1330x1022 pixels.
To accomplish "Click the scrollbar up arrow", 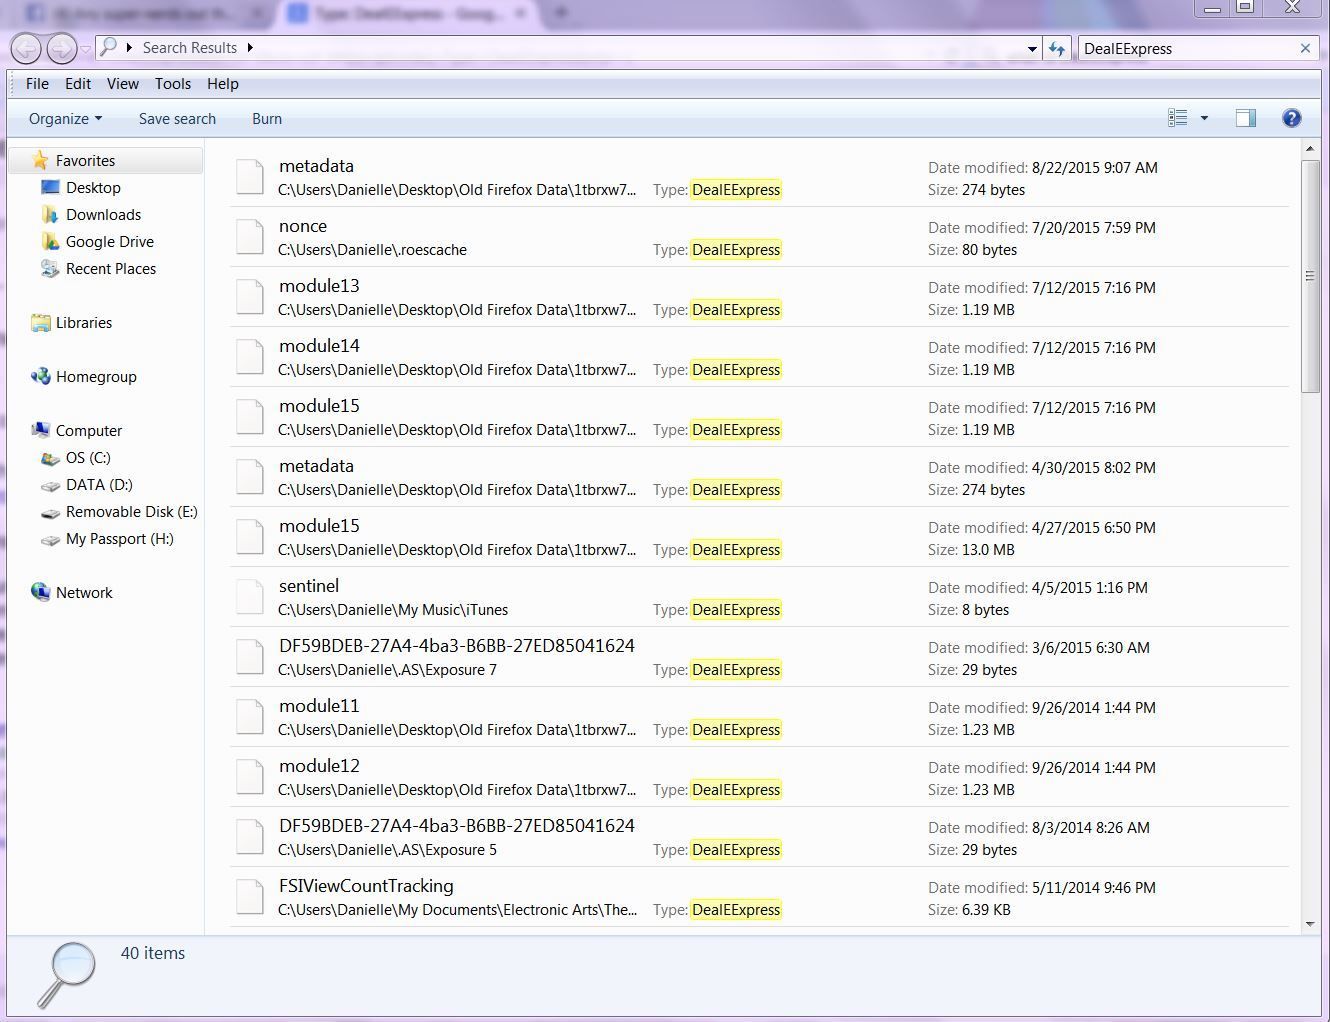I will click(1310, 149).
